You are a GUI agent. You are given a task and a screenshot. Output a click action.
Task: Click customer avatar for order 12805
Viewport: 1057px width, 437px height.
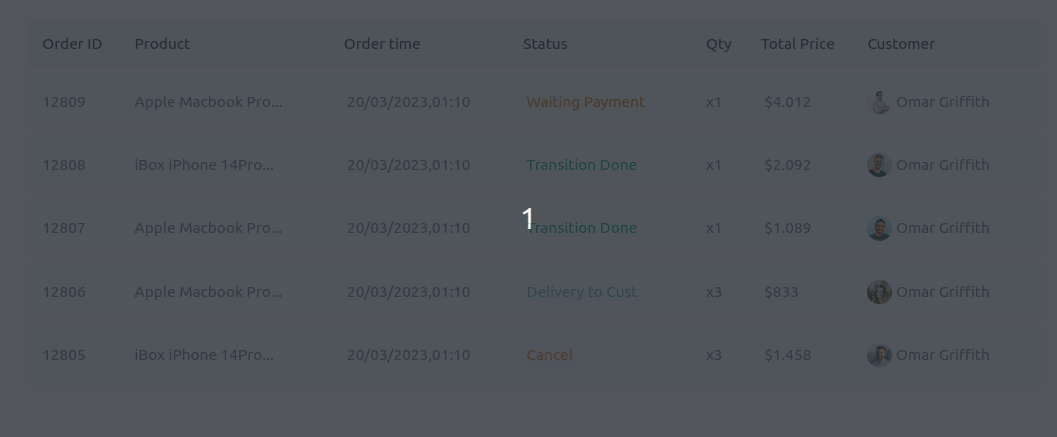click(878, 355)
